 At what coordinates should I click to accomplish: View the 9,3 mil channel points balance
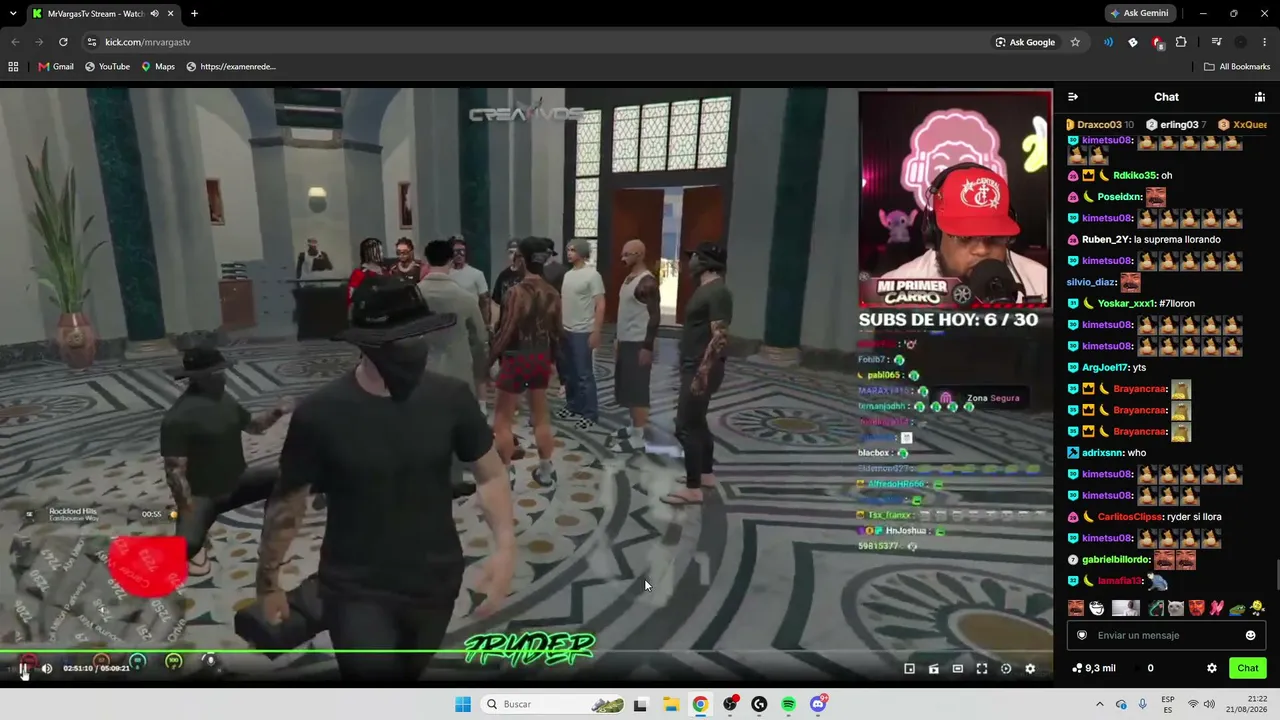tap(1093, 668)
